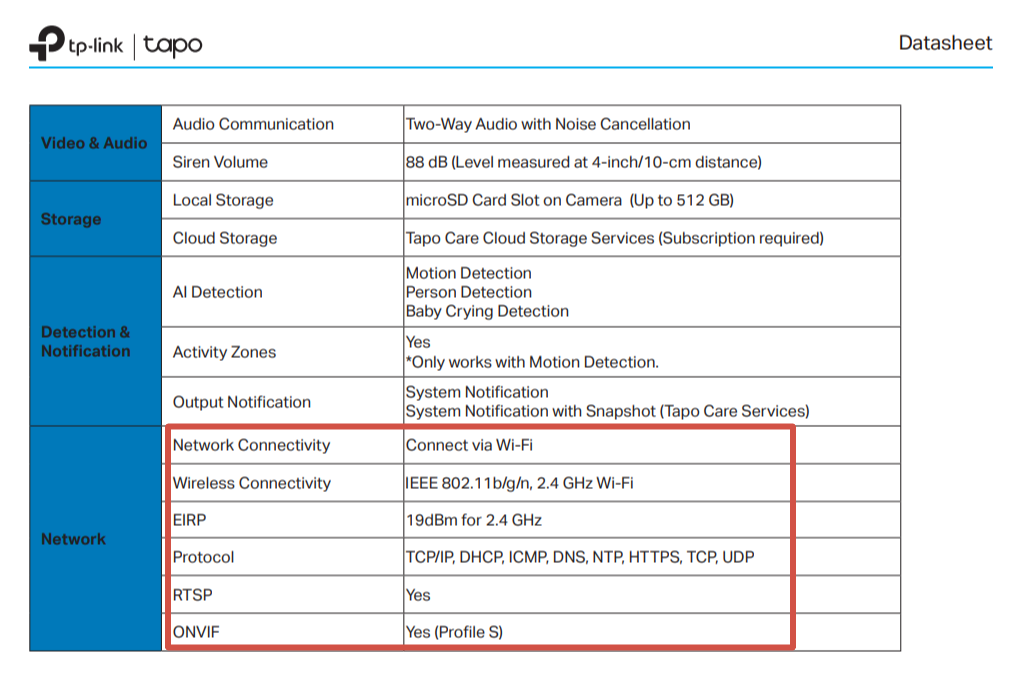Click the Yes (Profile S) value
The height and width of the screenshot is (681, 1011).
click(x=455, y=632)
